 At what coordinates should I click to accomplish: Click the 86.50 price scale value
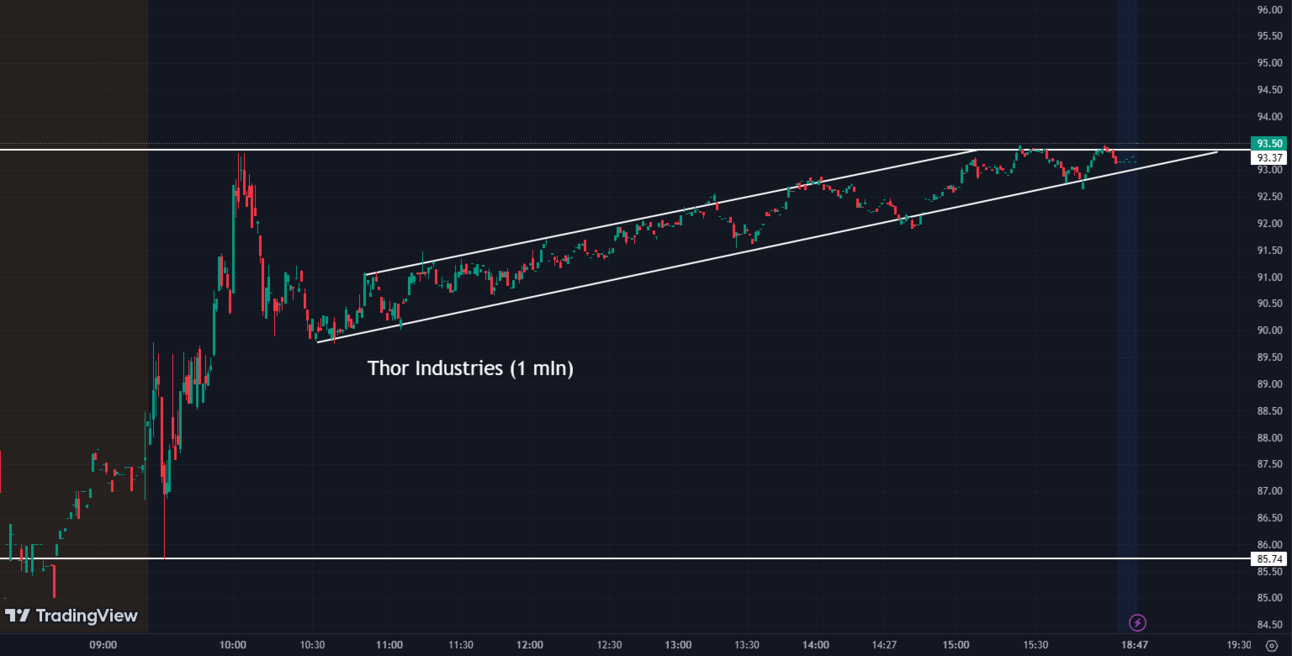tap(1269, 518)
